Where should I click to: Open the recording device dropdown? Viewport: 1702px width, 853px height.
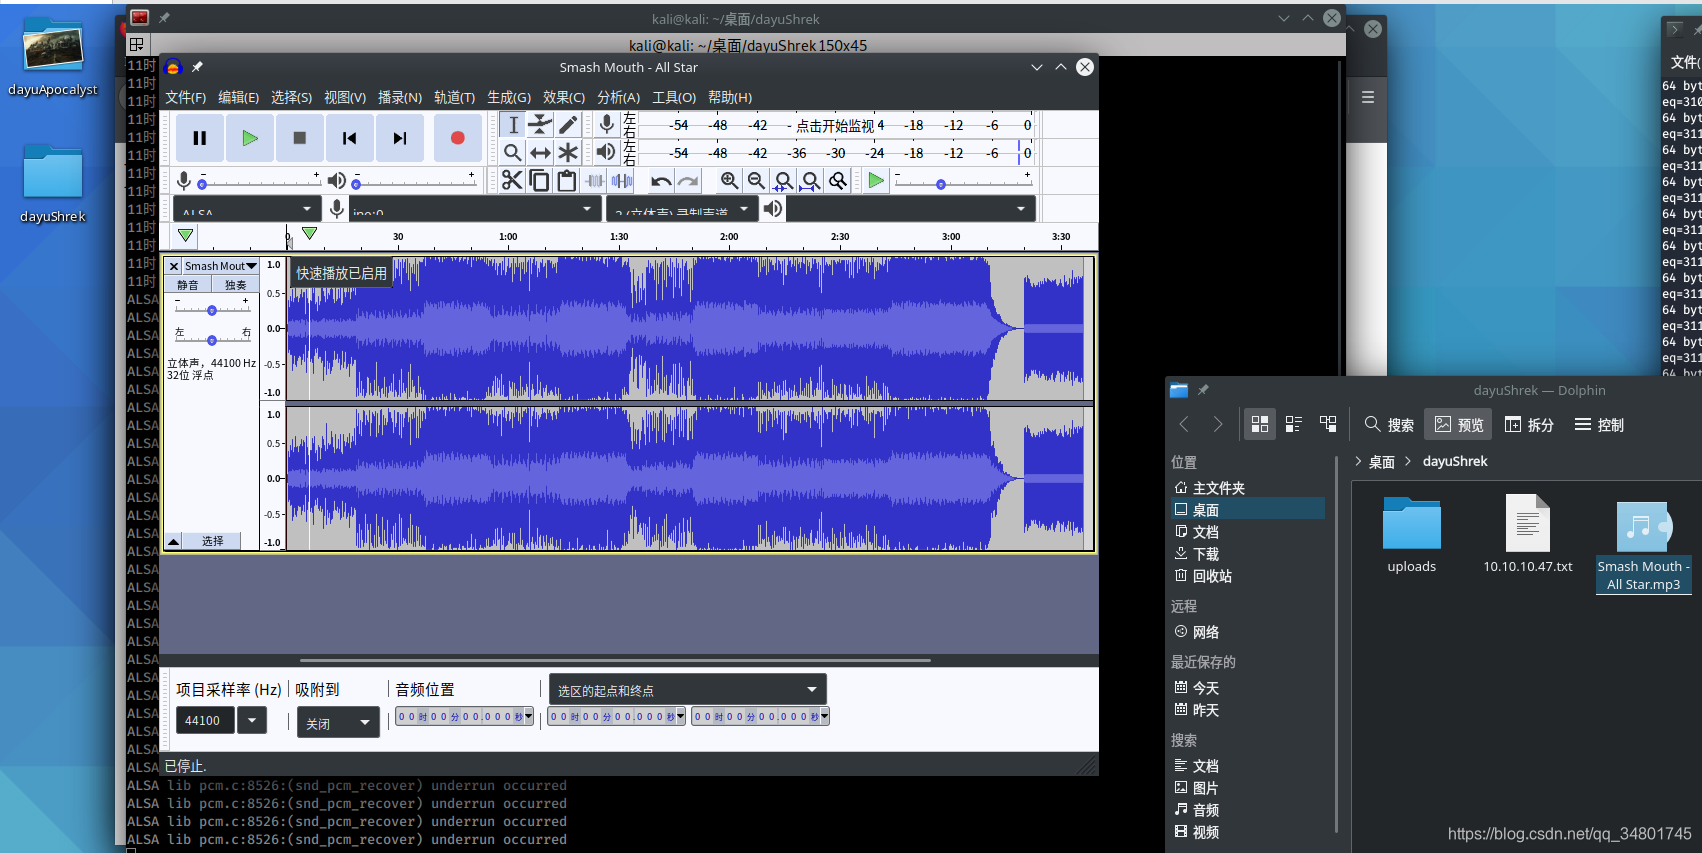(x=474, y=209)
